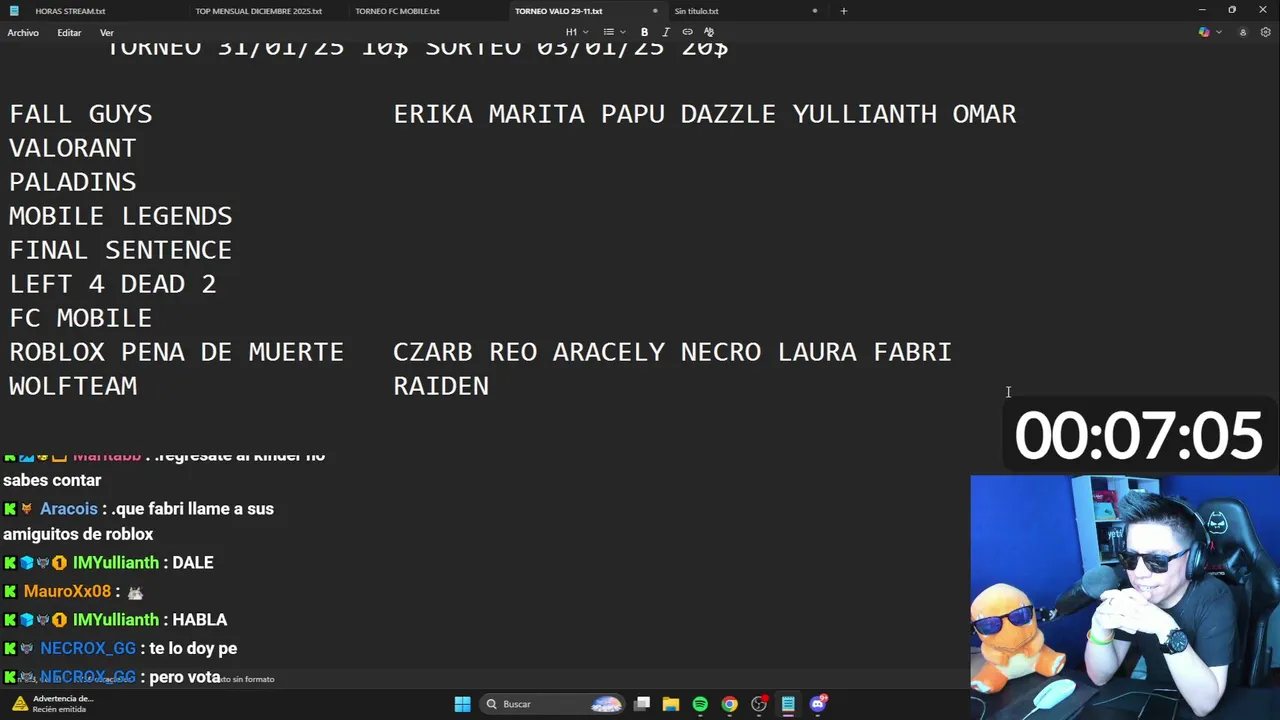Click the name FABRI in Roblox row

click(x=913, y=352)
